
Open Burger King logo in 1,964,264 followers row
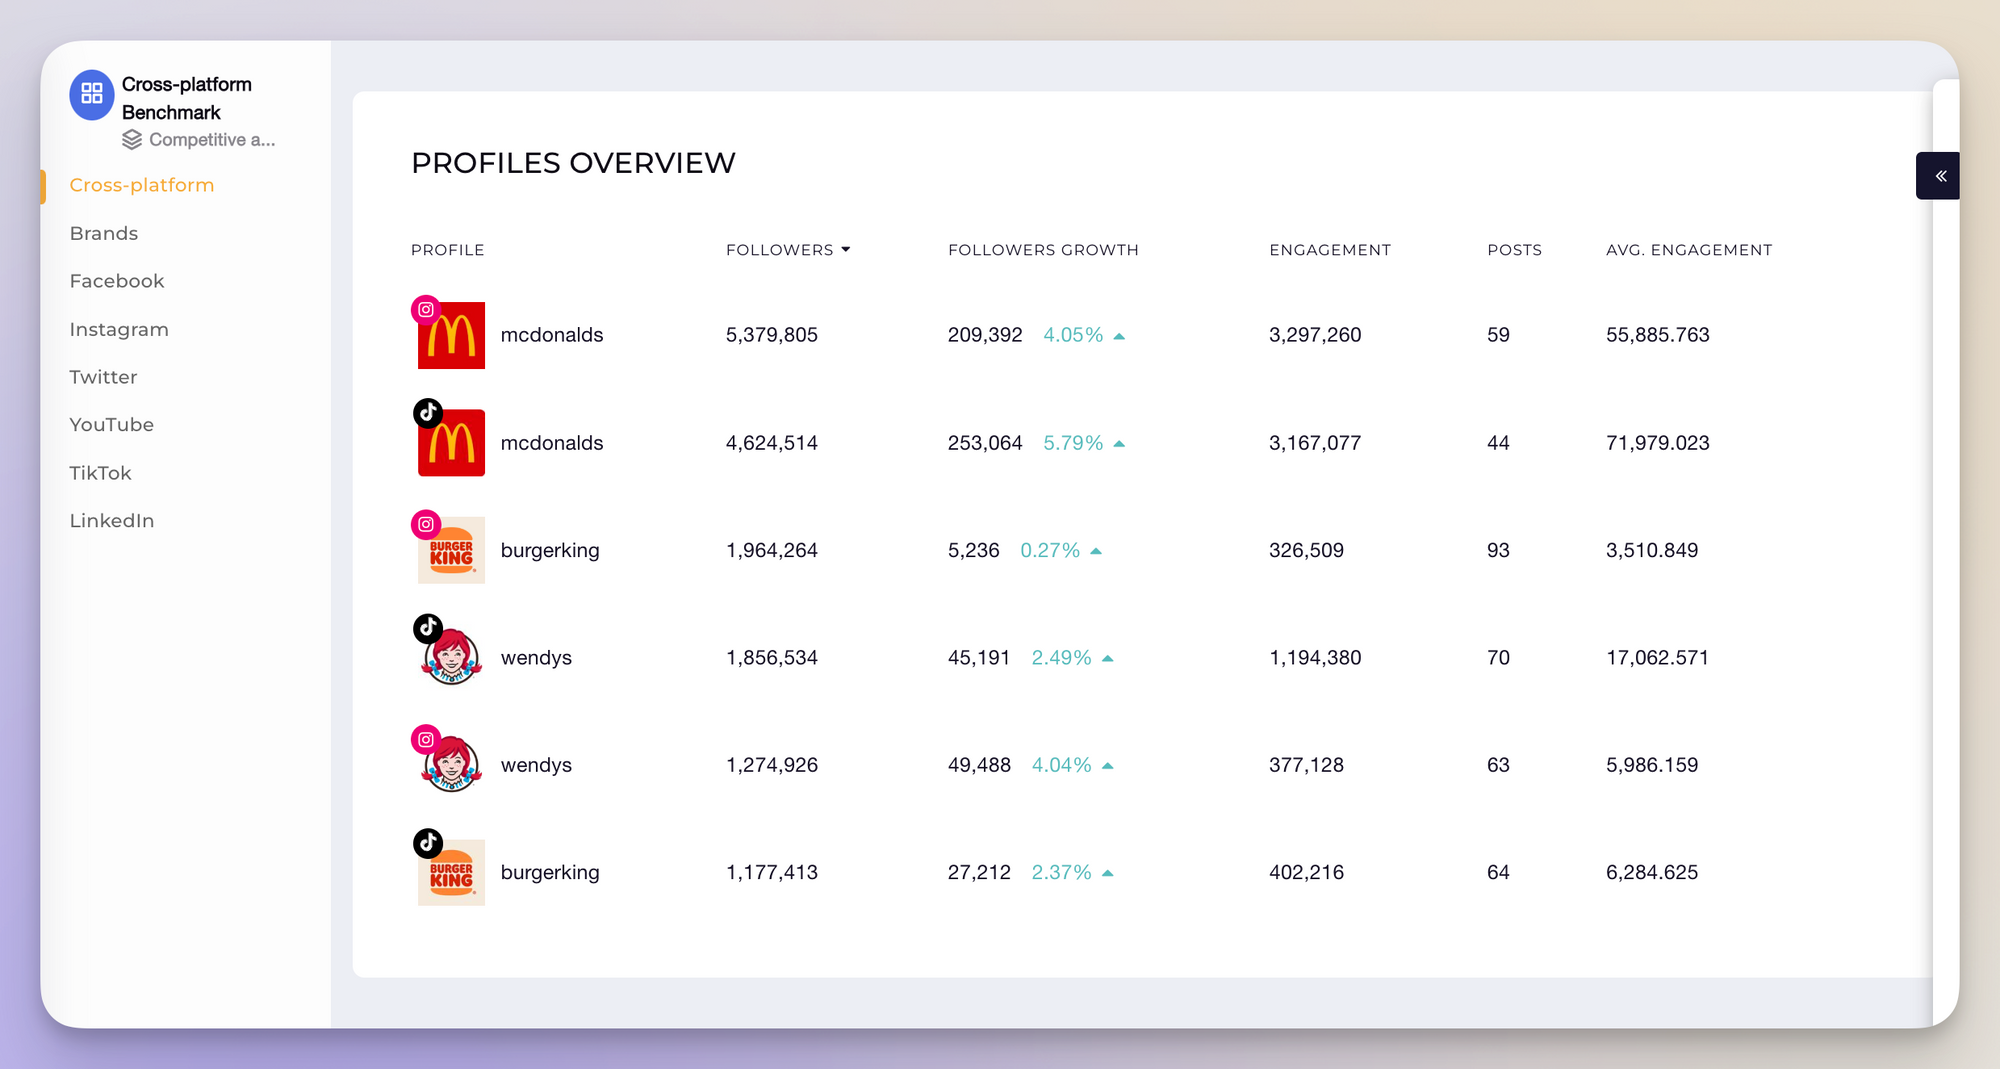451,550
